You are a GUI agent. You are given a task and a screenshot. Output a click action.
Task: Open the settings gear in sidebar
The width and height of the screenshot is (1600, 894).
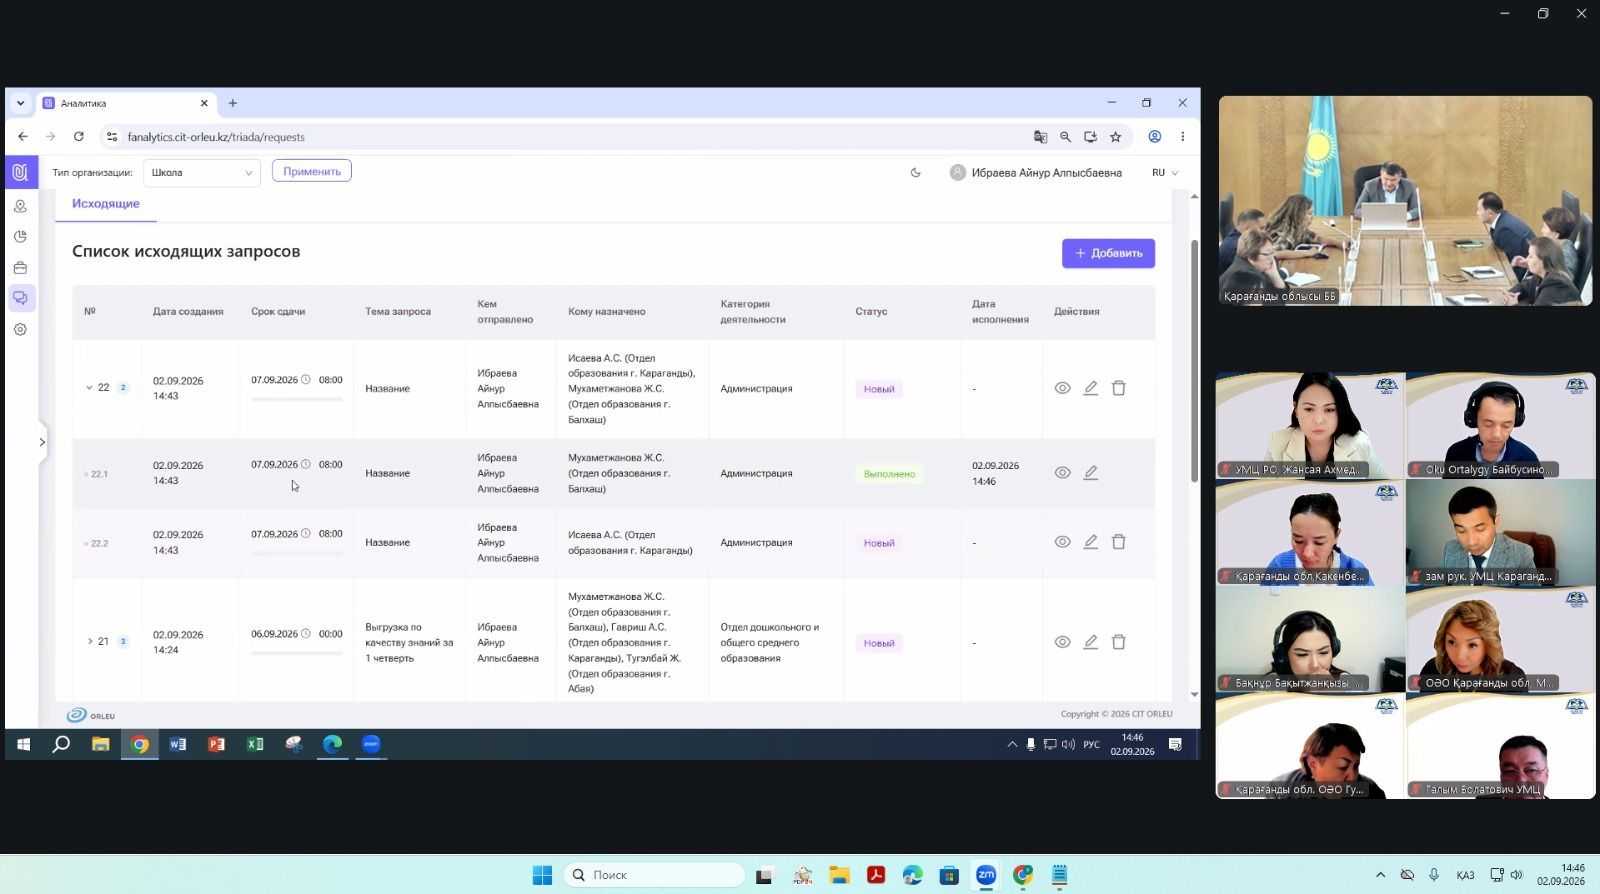[20, 329]
